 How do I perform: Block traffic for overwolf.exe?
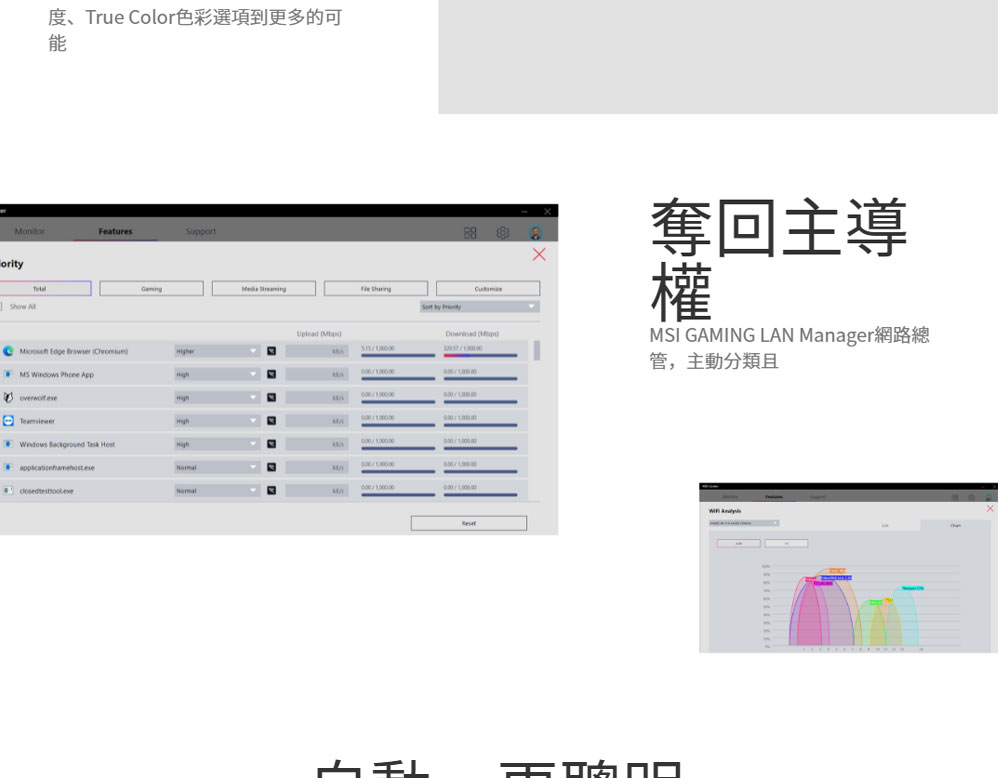pyautogui.click(x=272, y=398)
